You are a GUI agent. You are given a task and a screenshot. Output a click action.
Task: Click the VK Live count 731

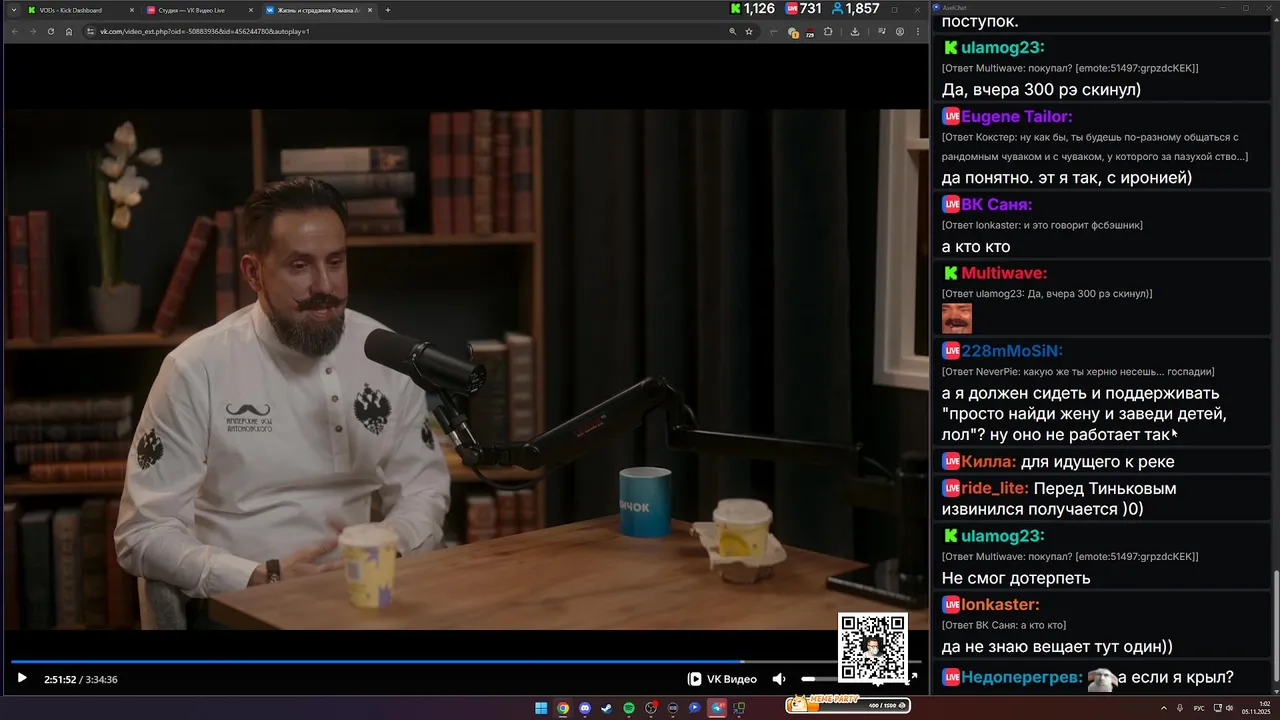tap(803, 8)
